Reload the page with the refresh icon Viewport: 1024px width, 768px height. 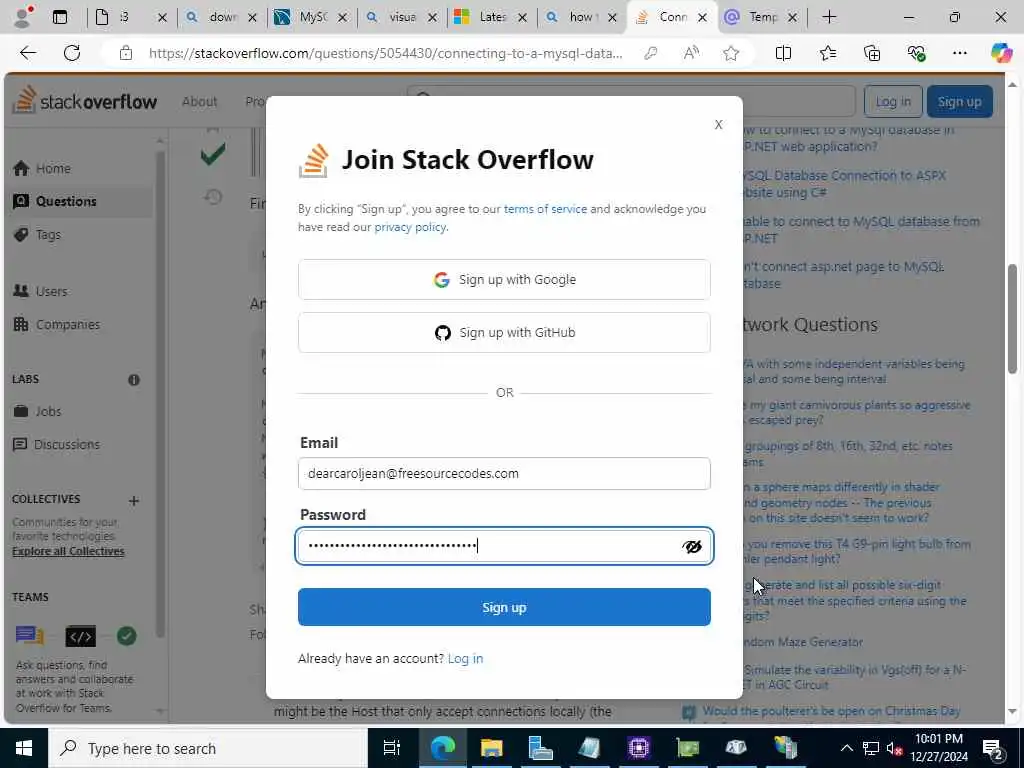pyautogui.click(x=72, y=53)
